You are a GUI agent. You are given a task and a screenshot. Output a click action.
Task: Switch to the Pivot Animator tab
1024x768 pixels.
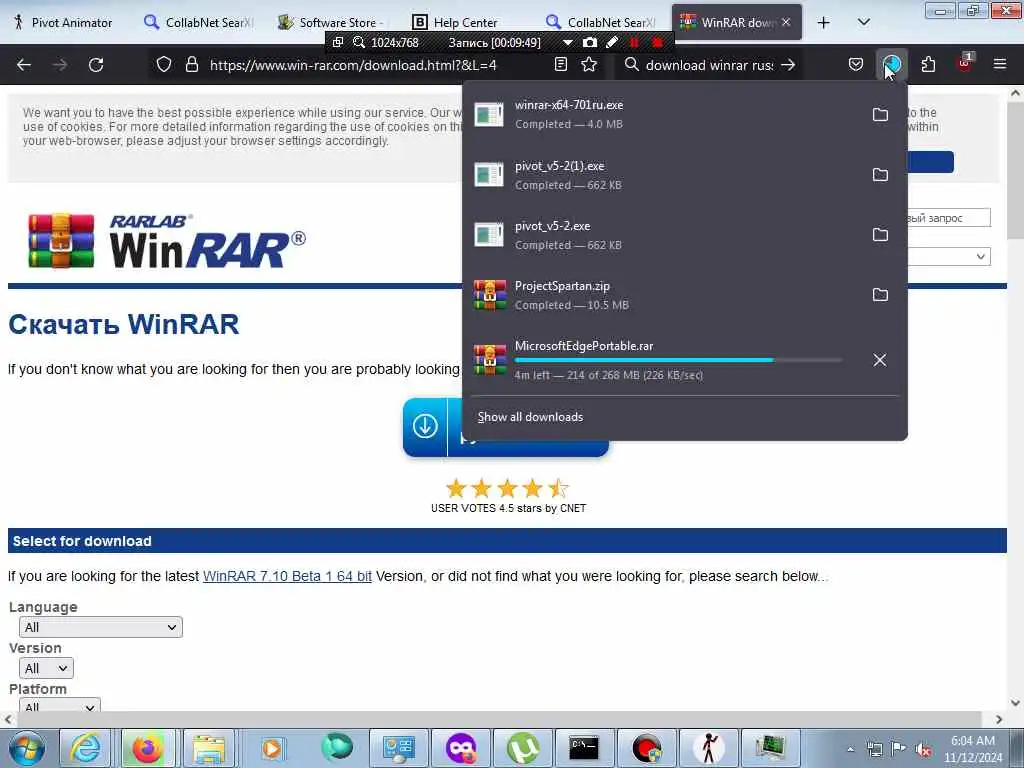63,22
